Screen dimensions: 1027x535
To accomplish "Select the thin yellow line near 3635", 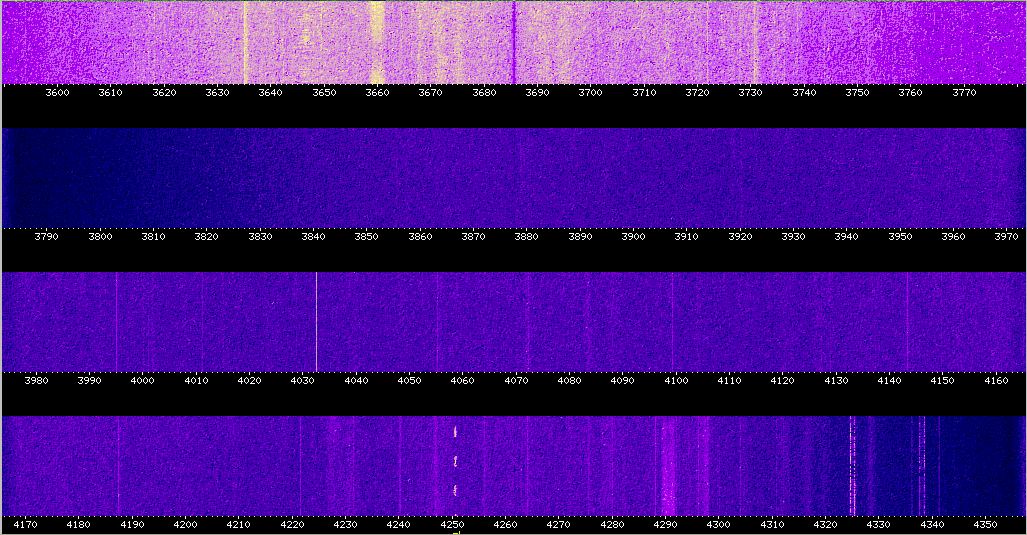I will (x=244, y=43).
